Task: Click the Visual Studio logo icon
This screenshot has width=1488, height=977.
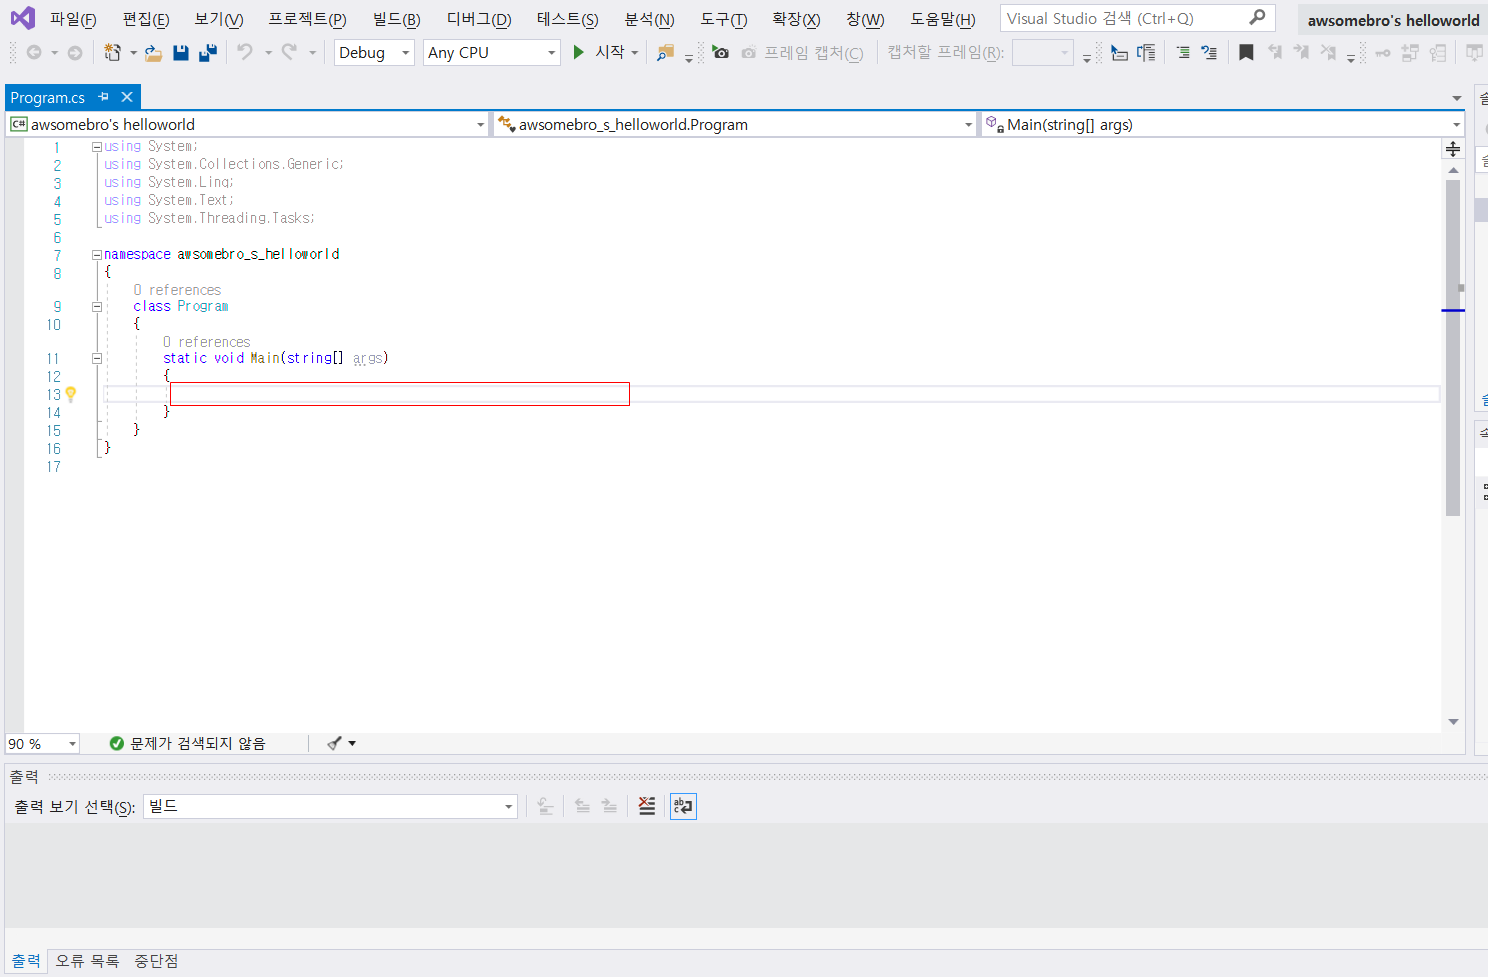Action: (x=22, y=18)
